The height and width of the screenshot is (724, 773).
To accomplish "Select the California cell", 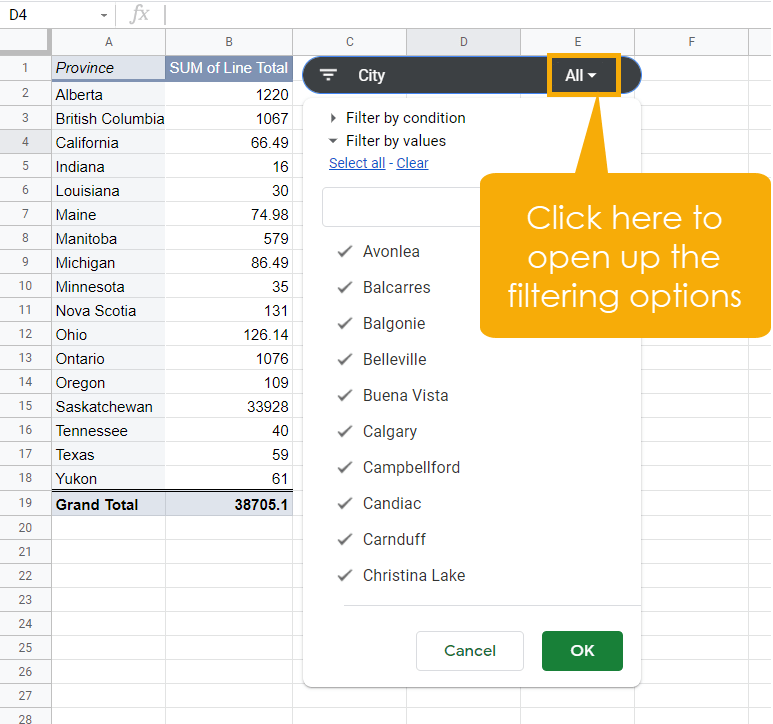I will click(108, 142).
